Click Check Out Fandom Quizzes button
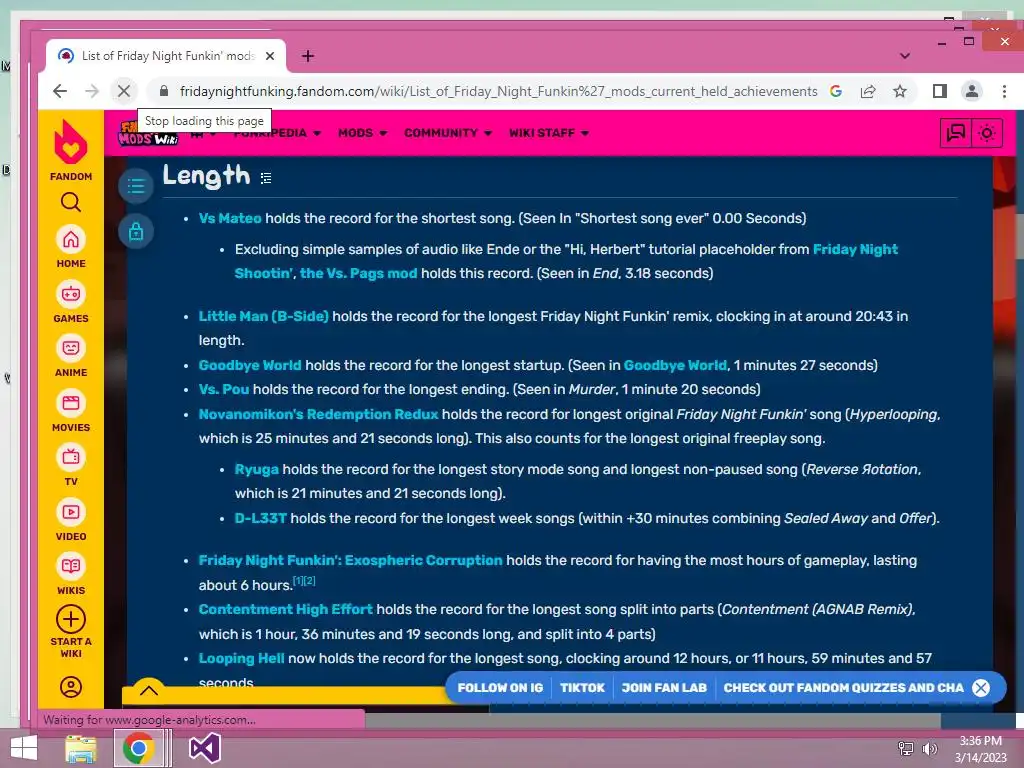Viewport: 1024px width, 768px height. (x=843, y=688)
